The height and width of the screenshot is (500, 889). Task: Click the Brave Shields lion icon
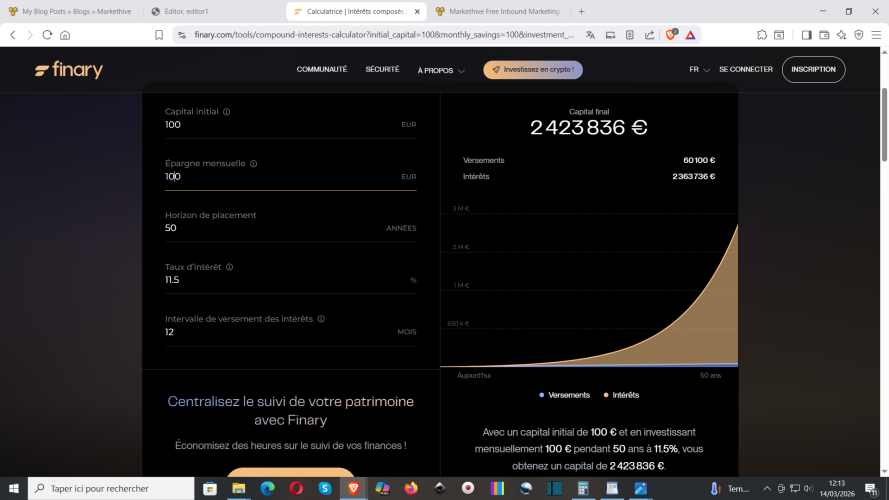[x=671, y=34]
